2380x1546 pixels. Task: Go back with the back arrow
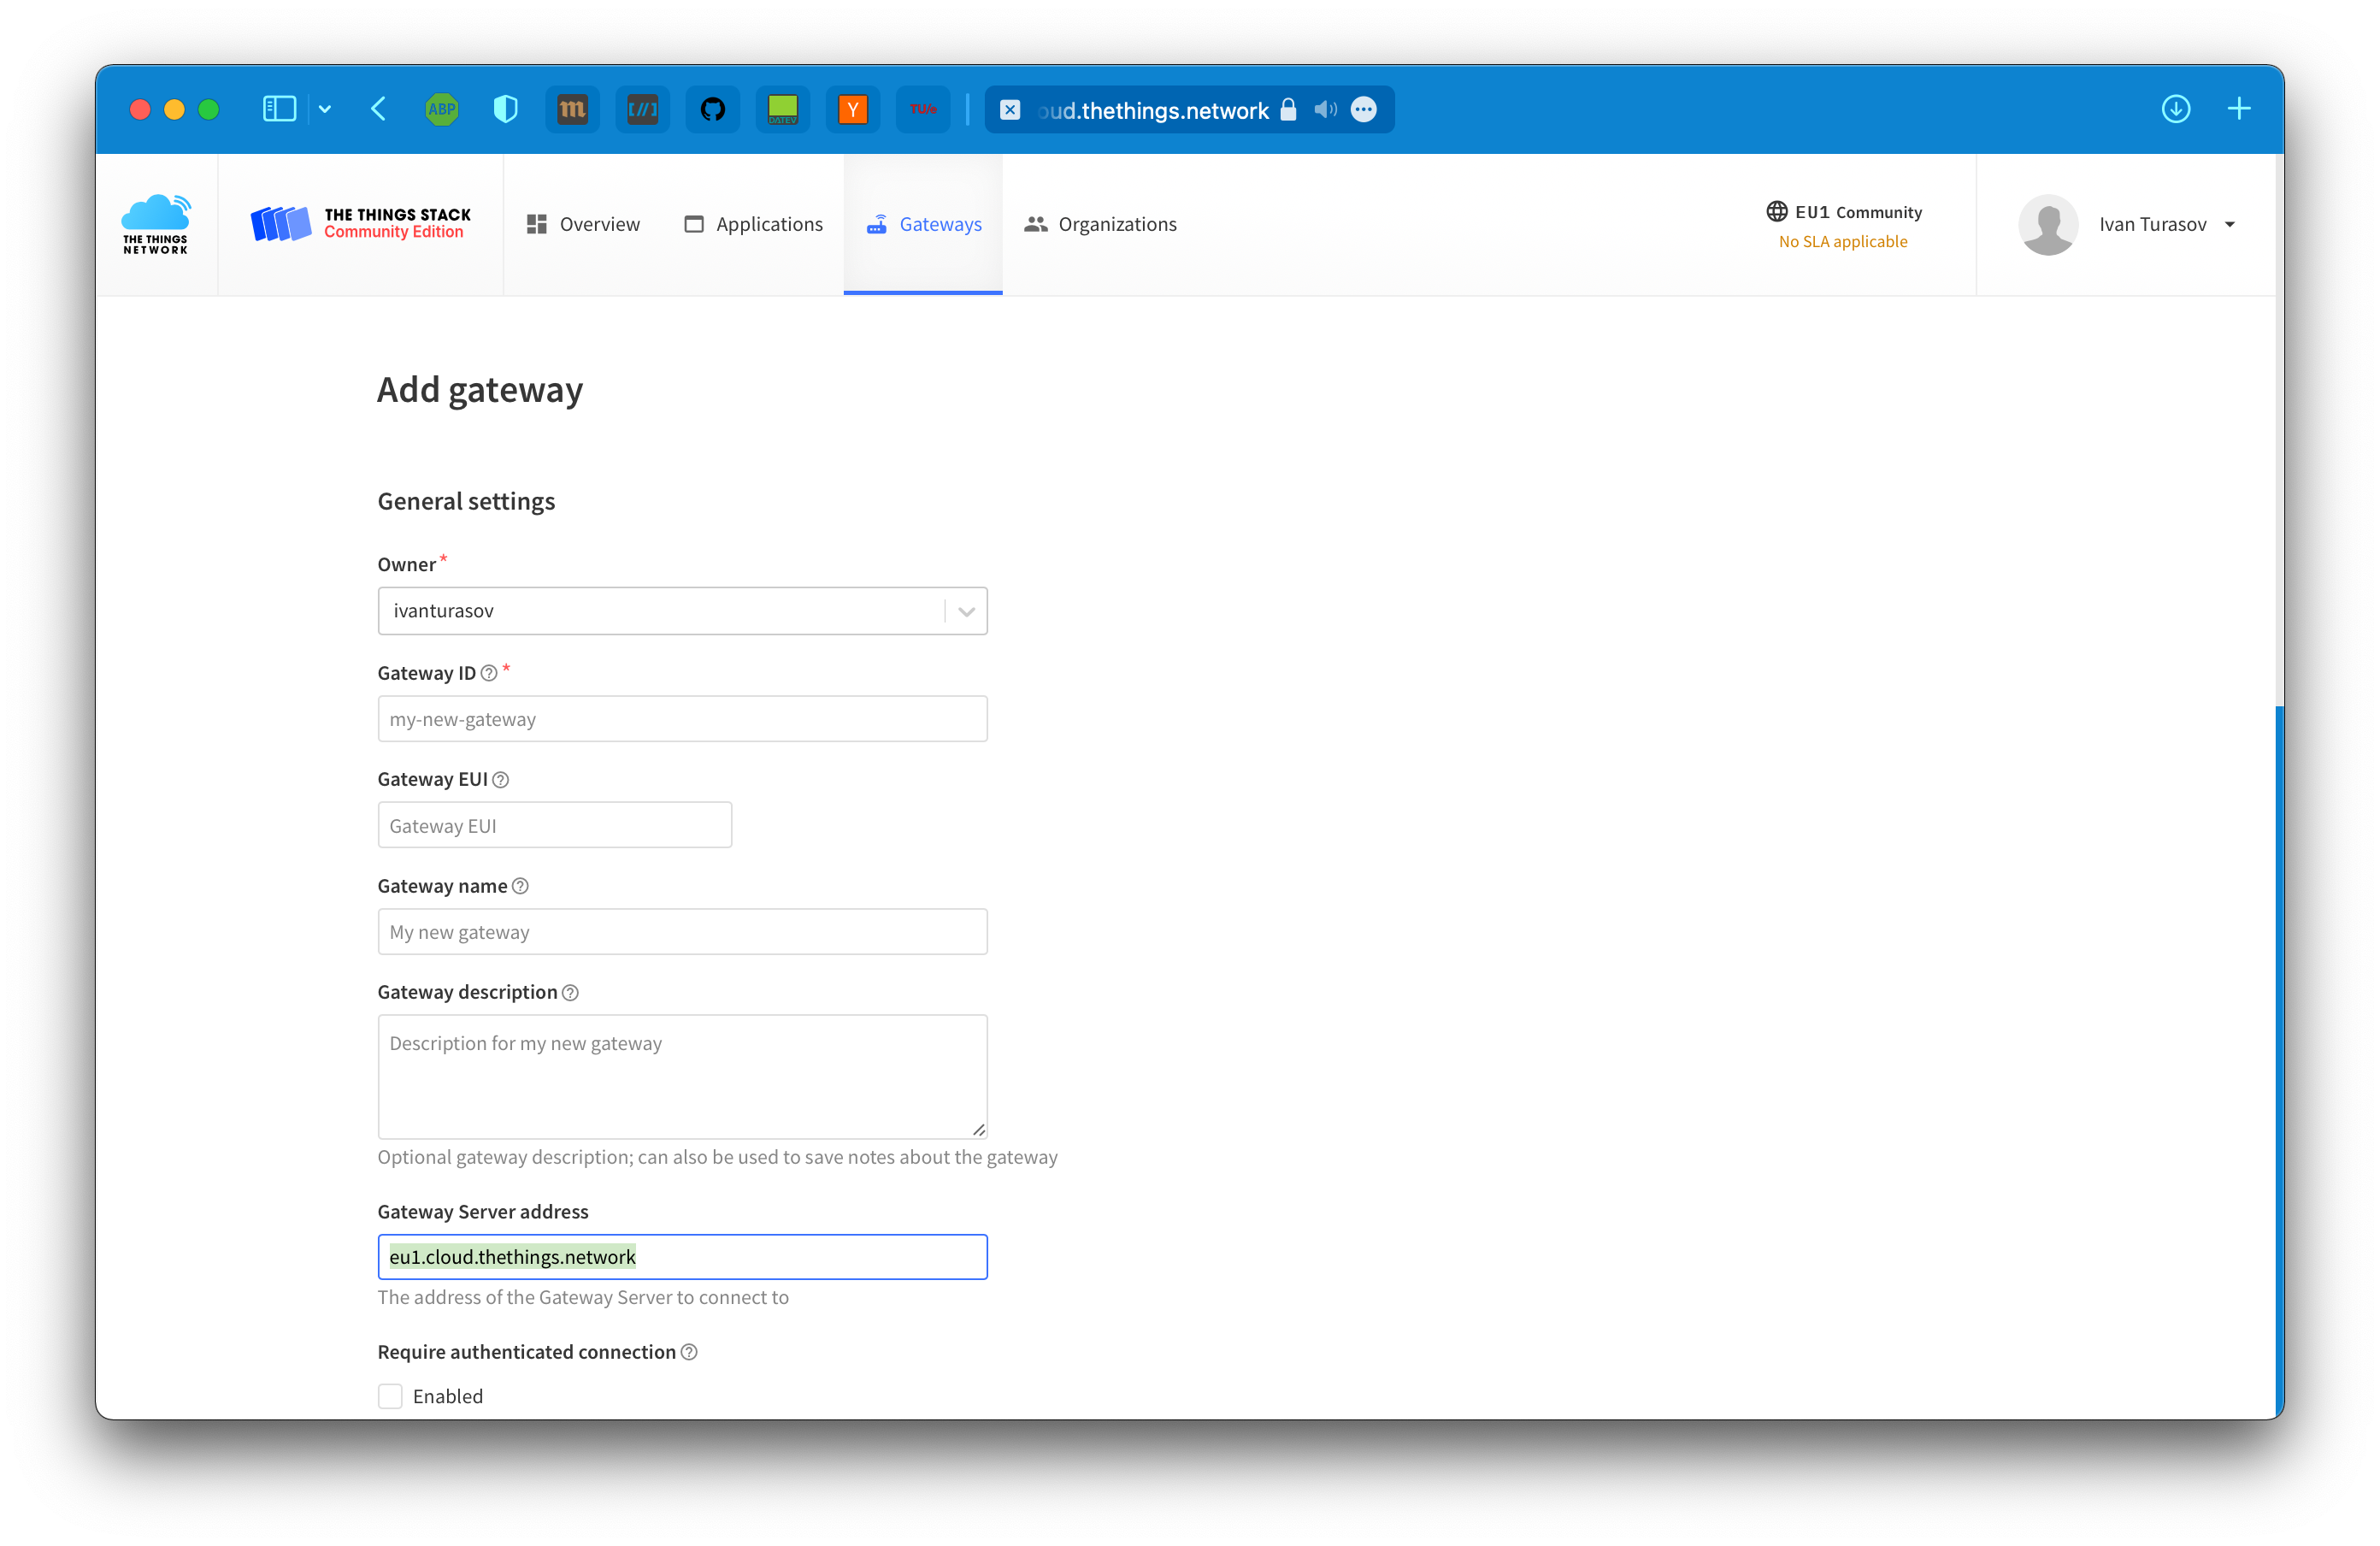[x=378, y=109]
